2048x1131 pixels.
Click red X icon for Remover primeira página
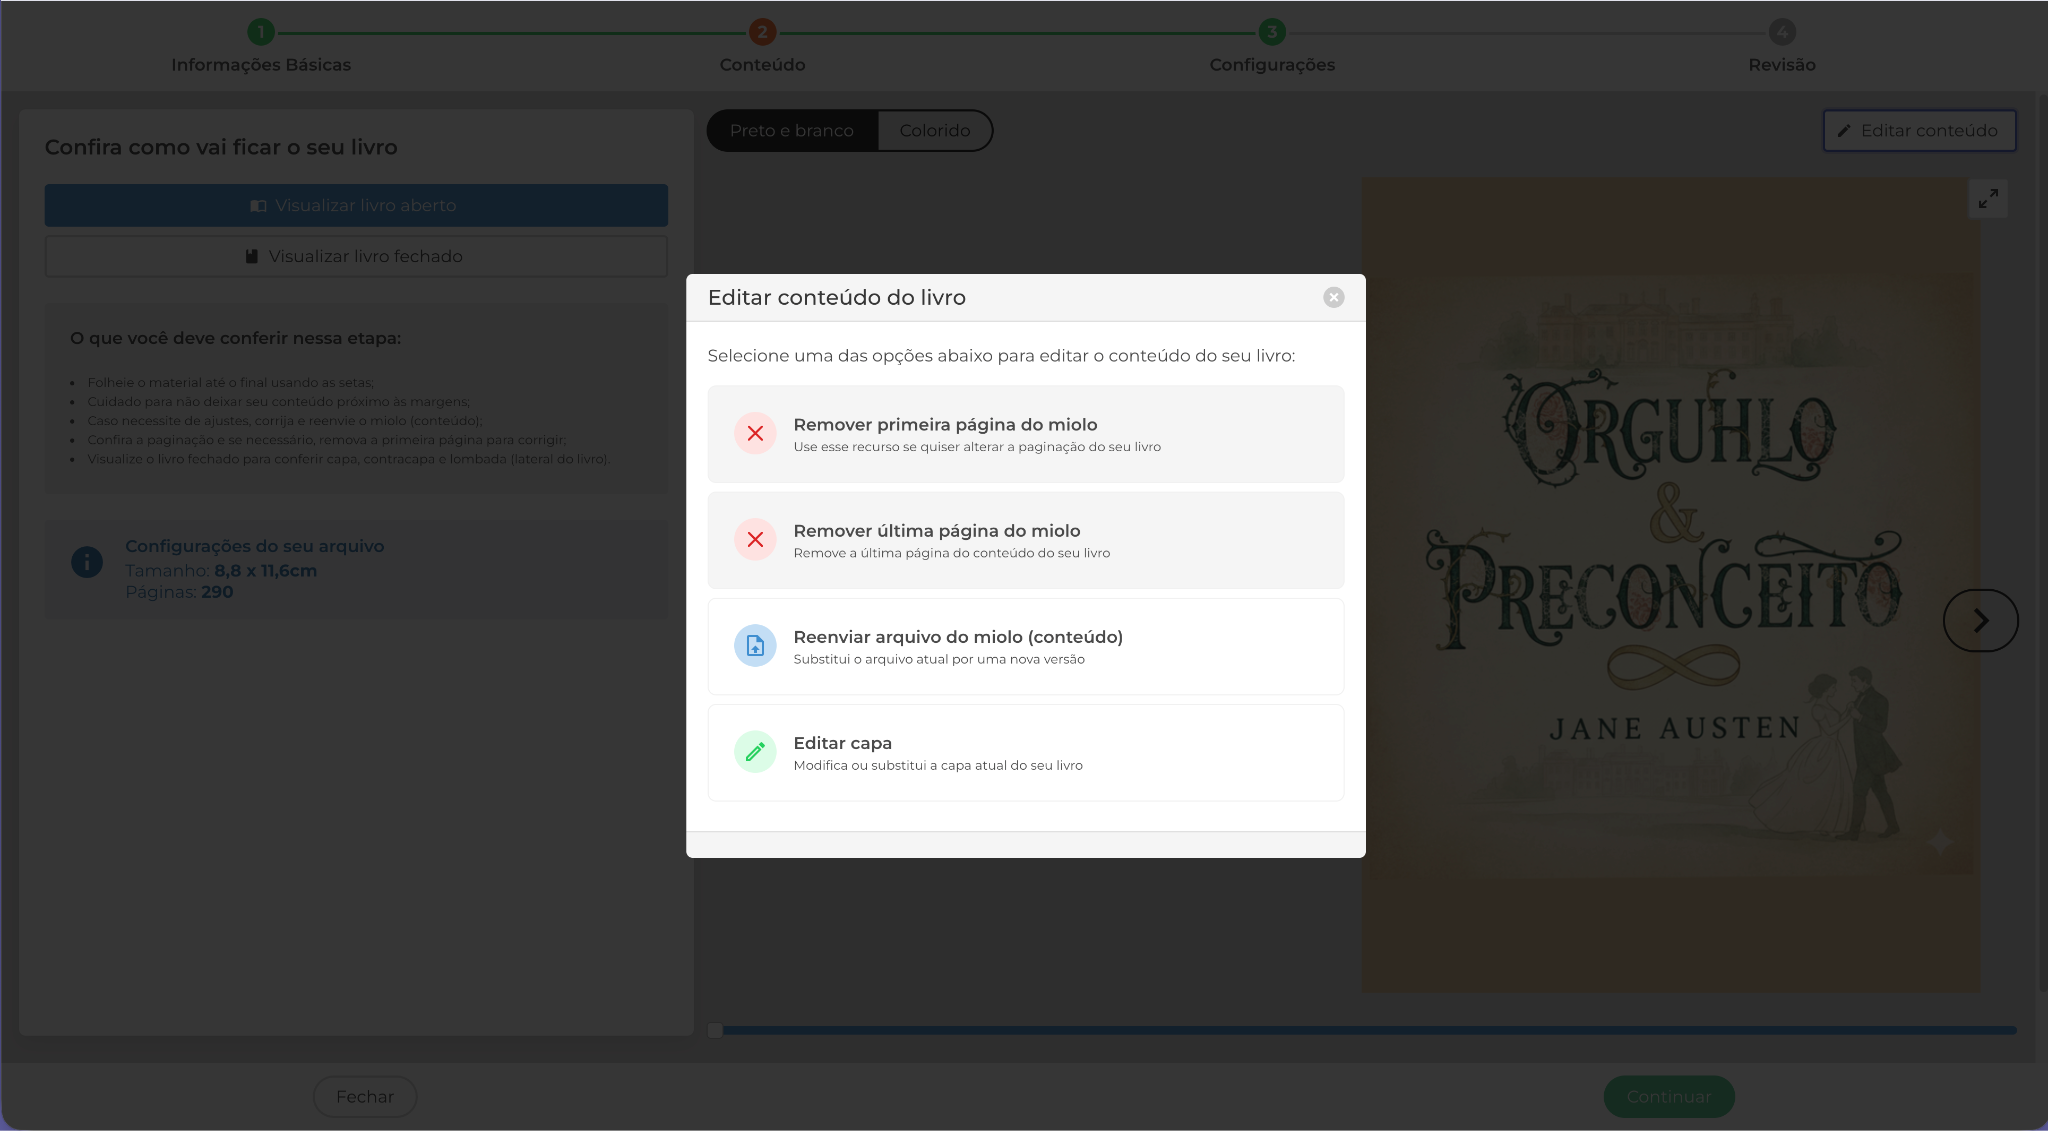click(755, 433)
